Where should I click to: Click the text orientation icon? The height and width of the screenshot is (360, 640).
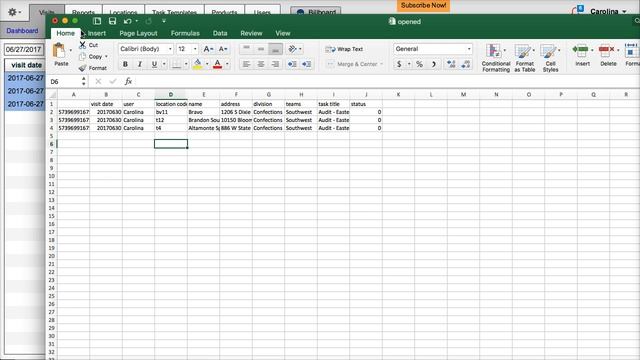point(292,49)
